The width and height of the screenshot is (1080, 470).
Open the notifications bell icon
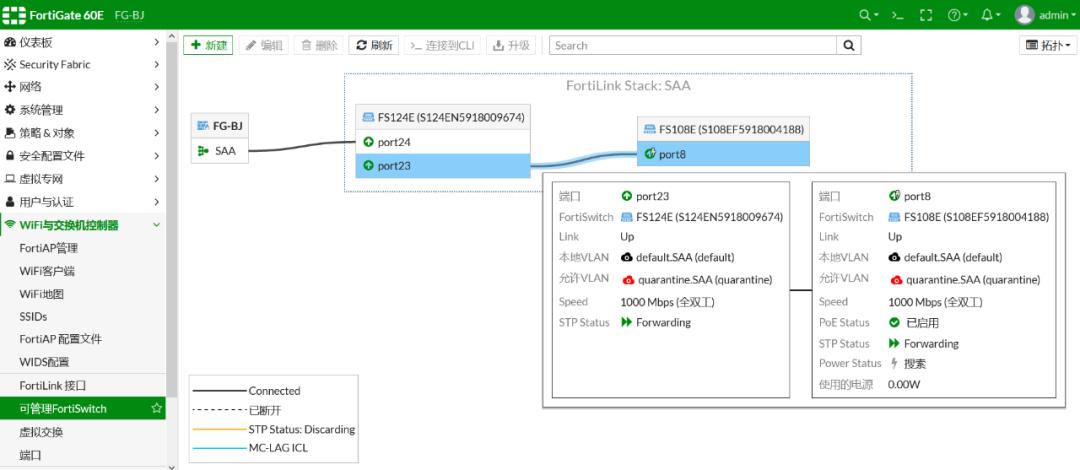click(x=989, y=15)
